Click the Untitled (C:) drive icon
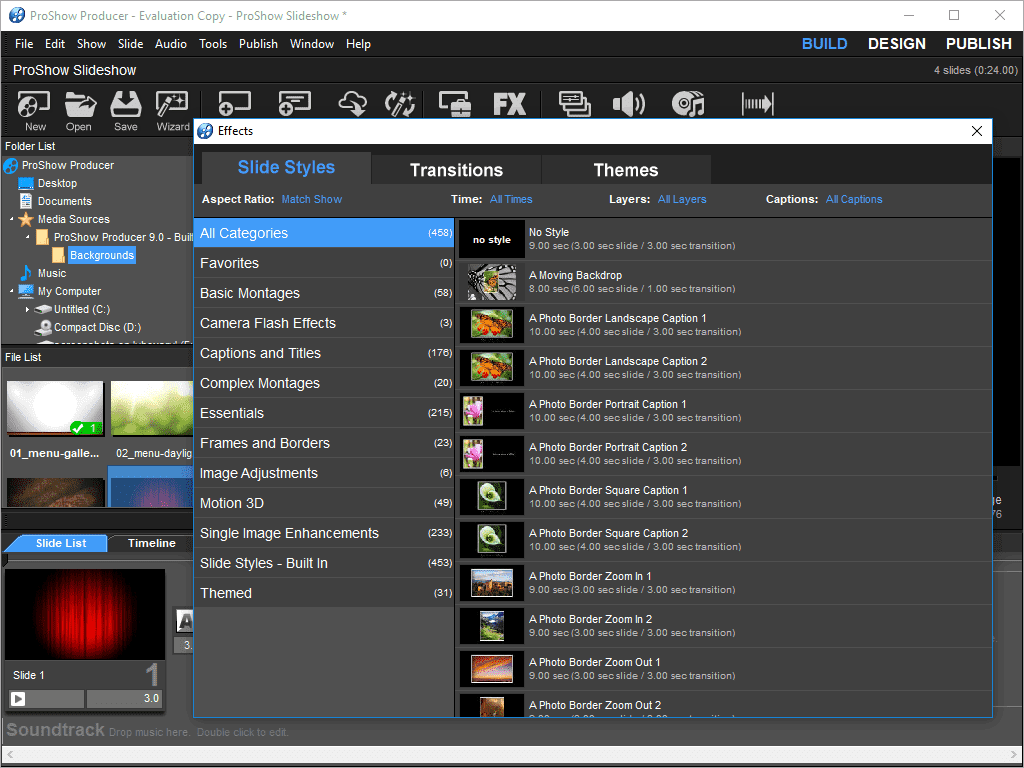1024x768 pixels. point(43,309)
